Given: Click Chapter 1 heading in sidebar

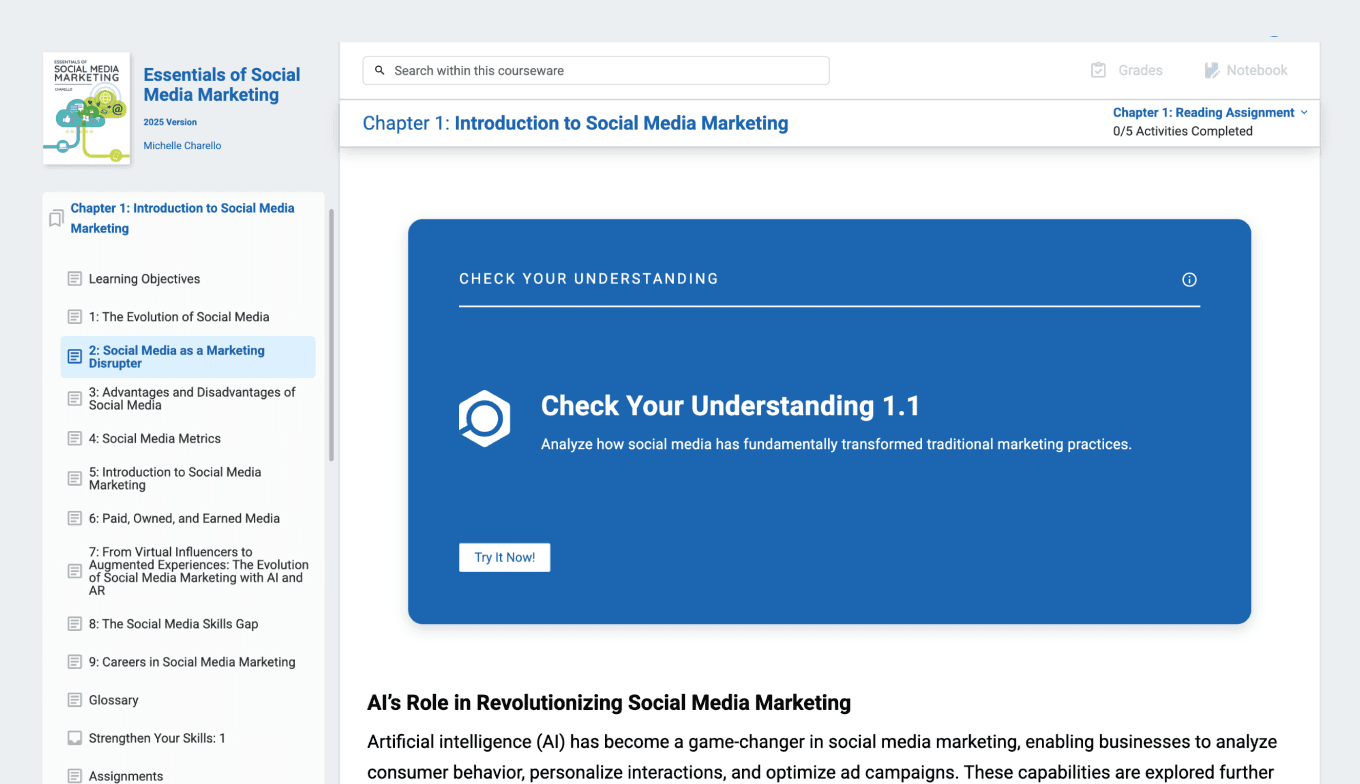Looking at the screenshot, I should 182,218.
